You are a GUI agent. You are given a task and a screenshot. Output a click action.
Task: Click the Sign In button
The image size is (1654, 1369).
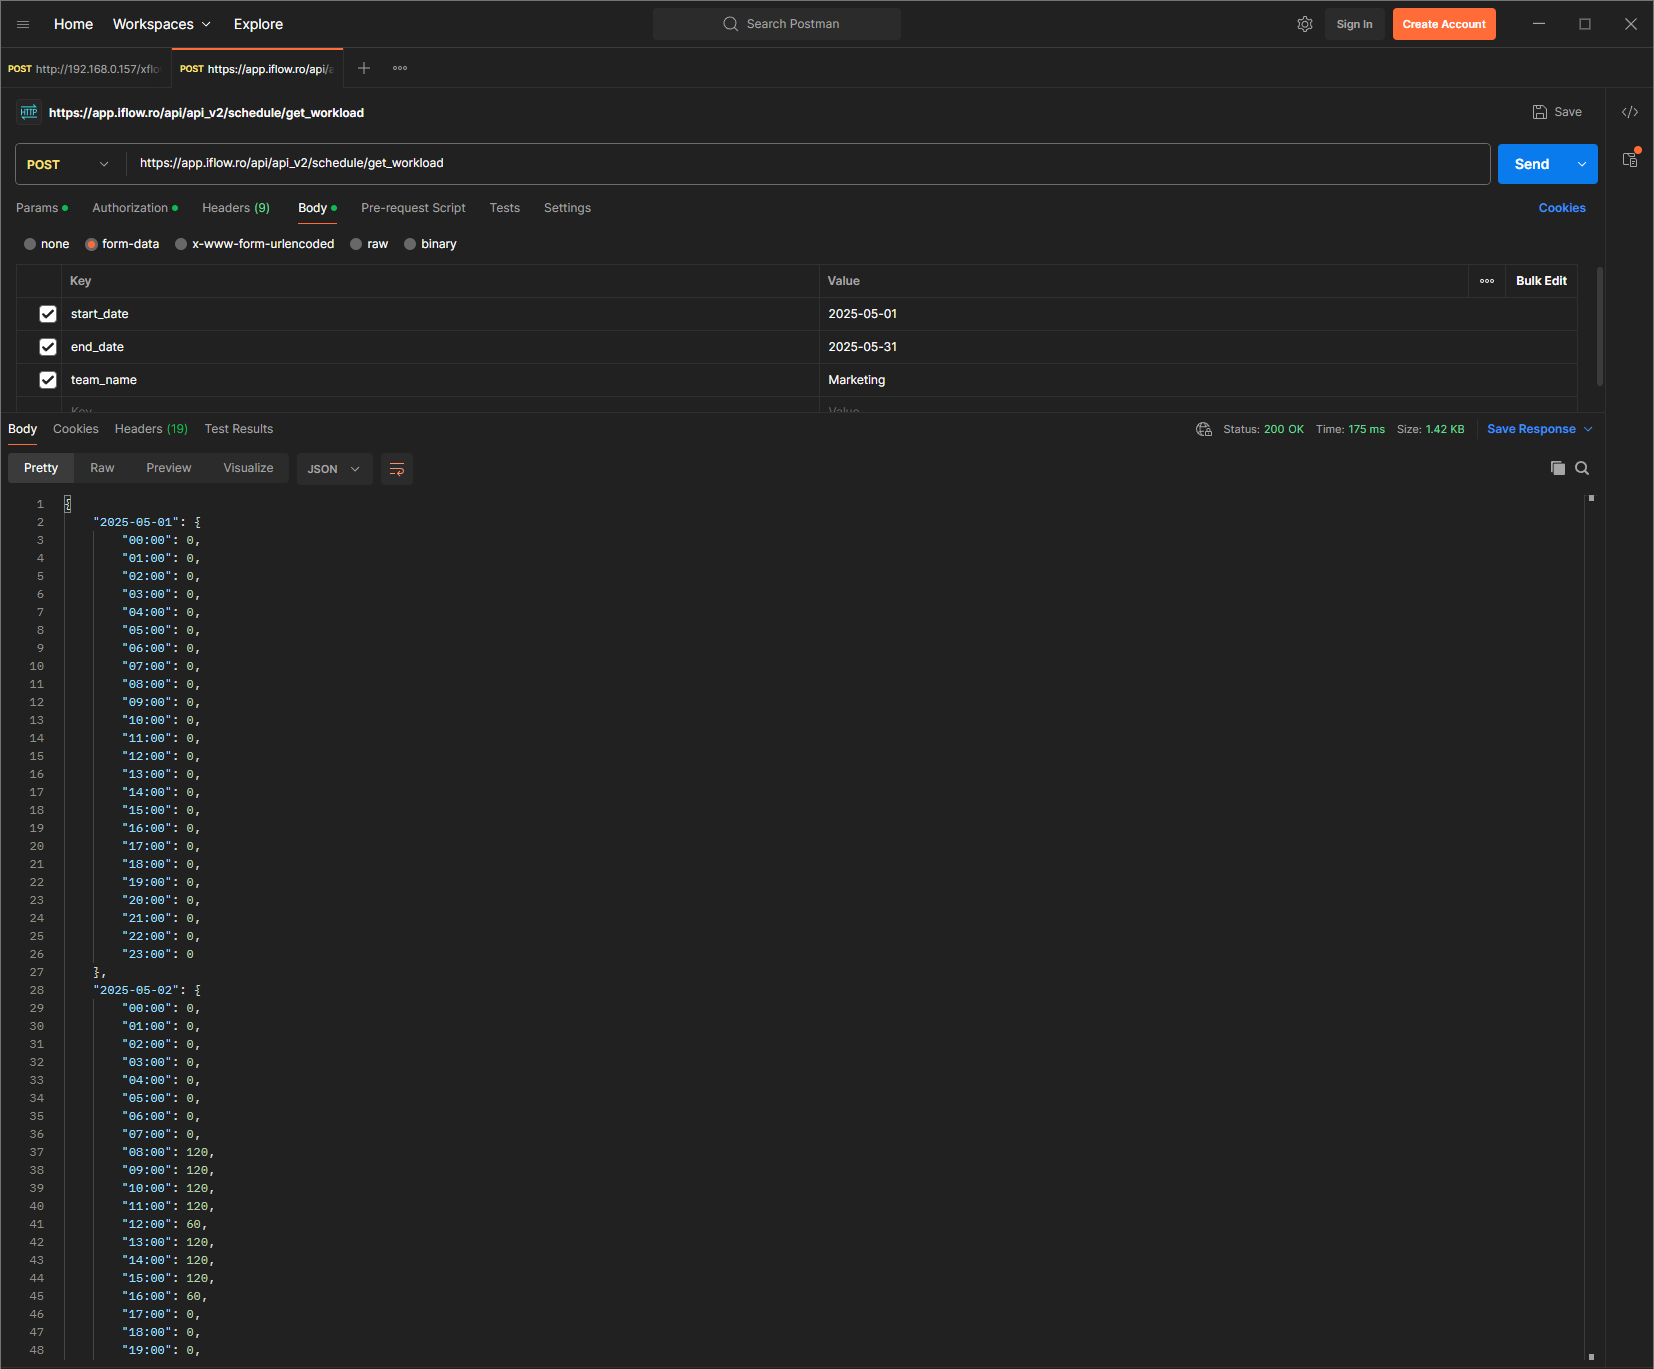(1354, 24)
